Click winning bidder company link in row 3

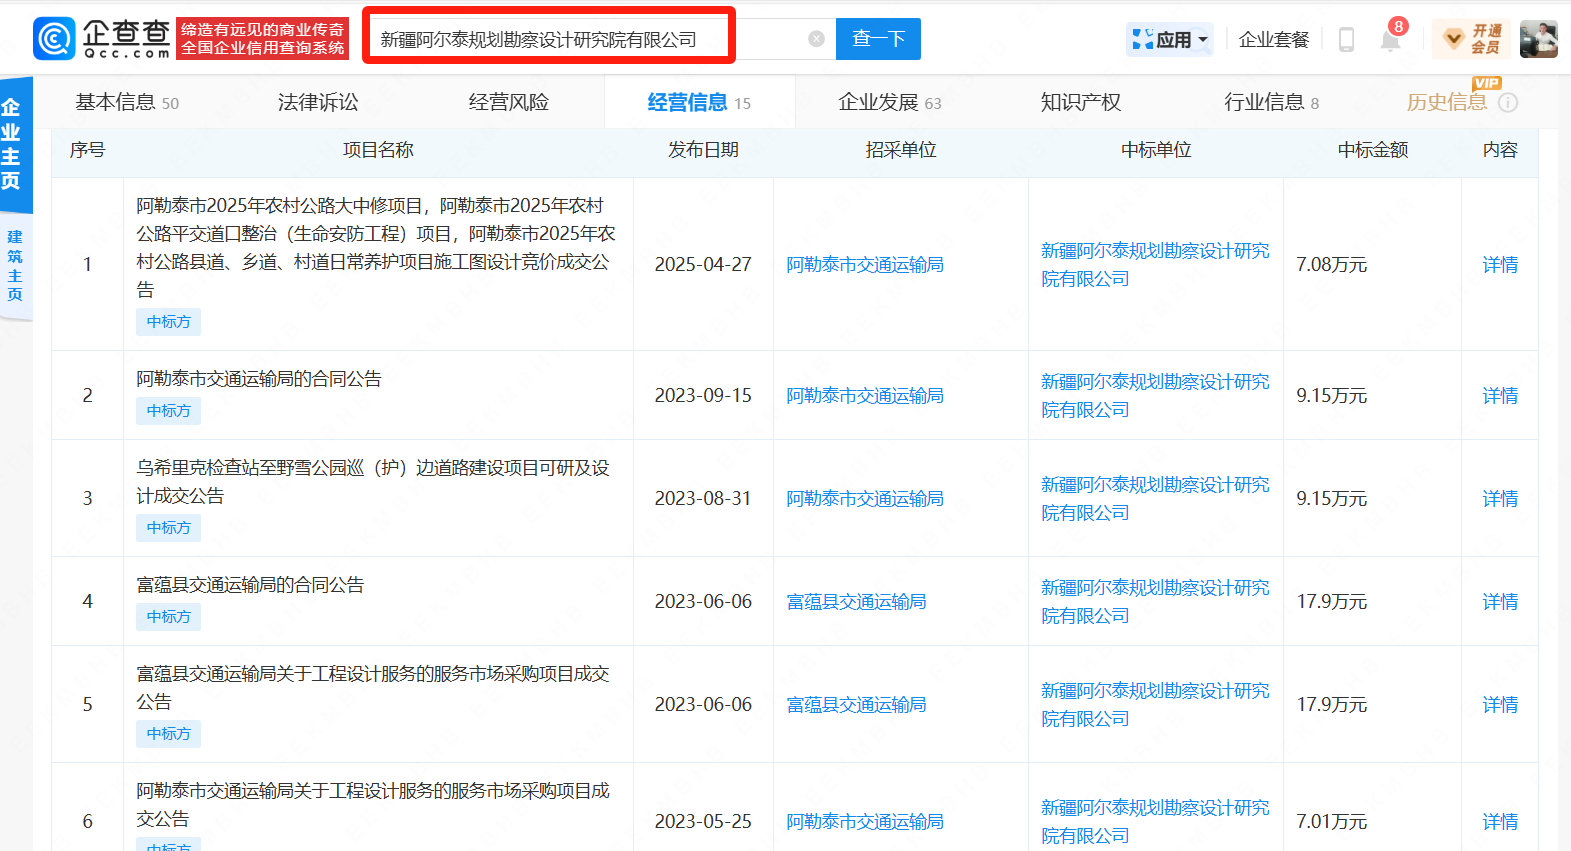(x=1155, y=498)
